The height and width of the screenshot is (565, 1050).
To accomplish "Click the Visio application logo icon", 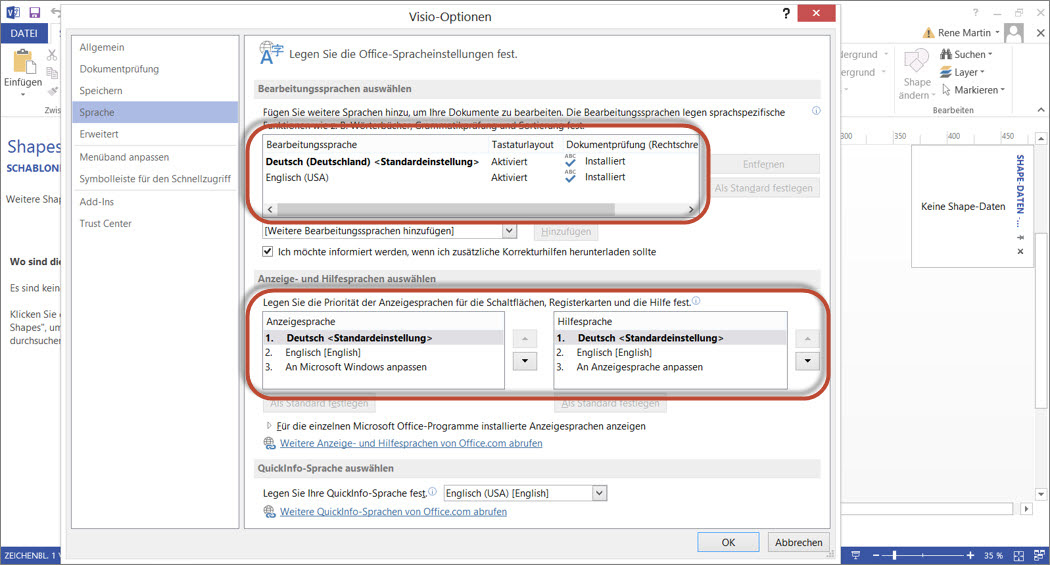I will click(13, 12).
